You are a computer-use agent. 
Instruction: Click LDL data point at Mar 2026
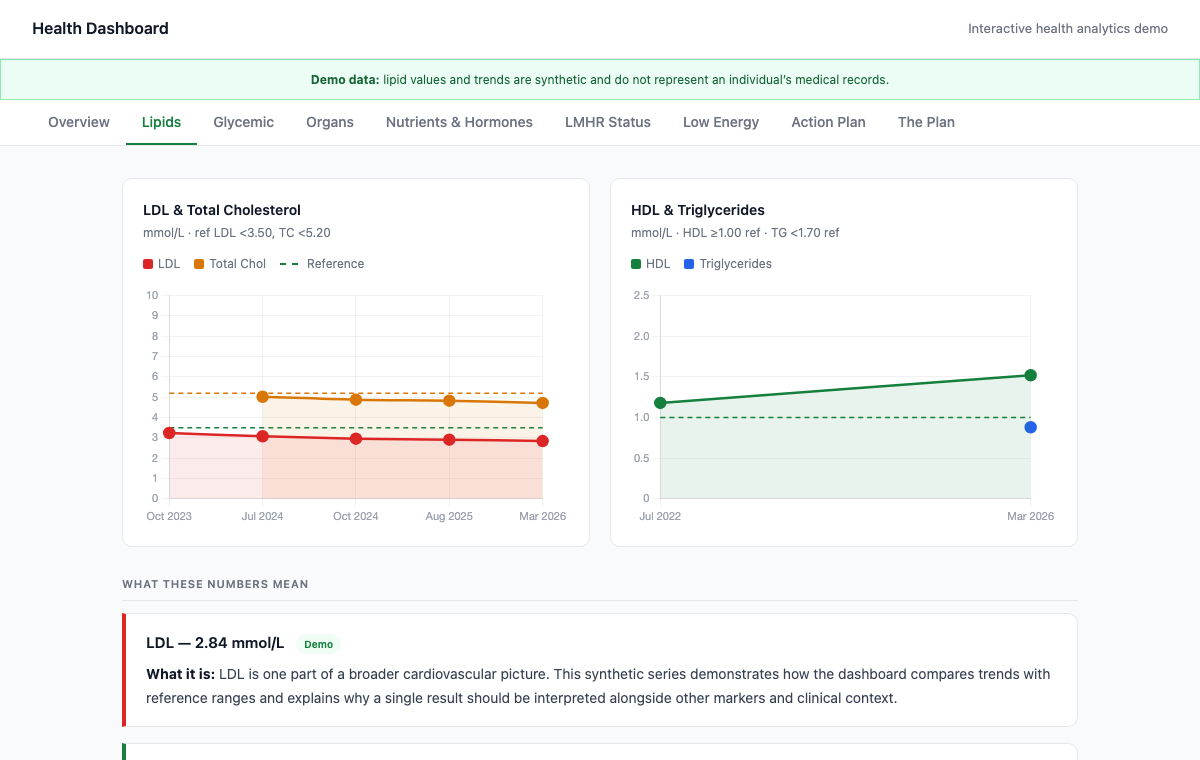coord(542,441)
